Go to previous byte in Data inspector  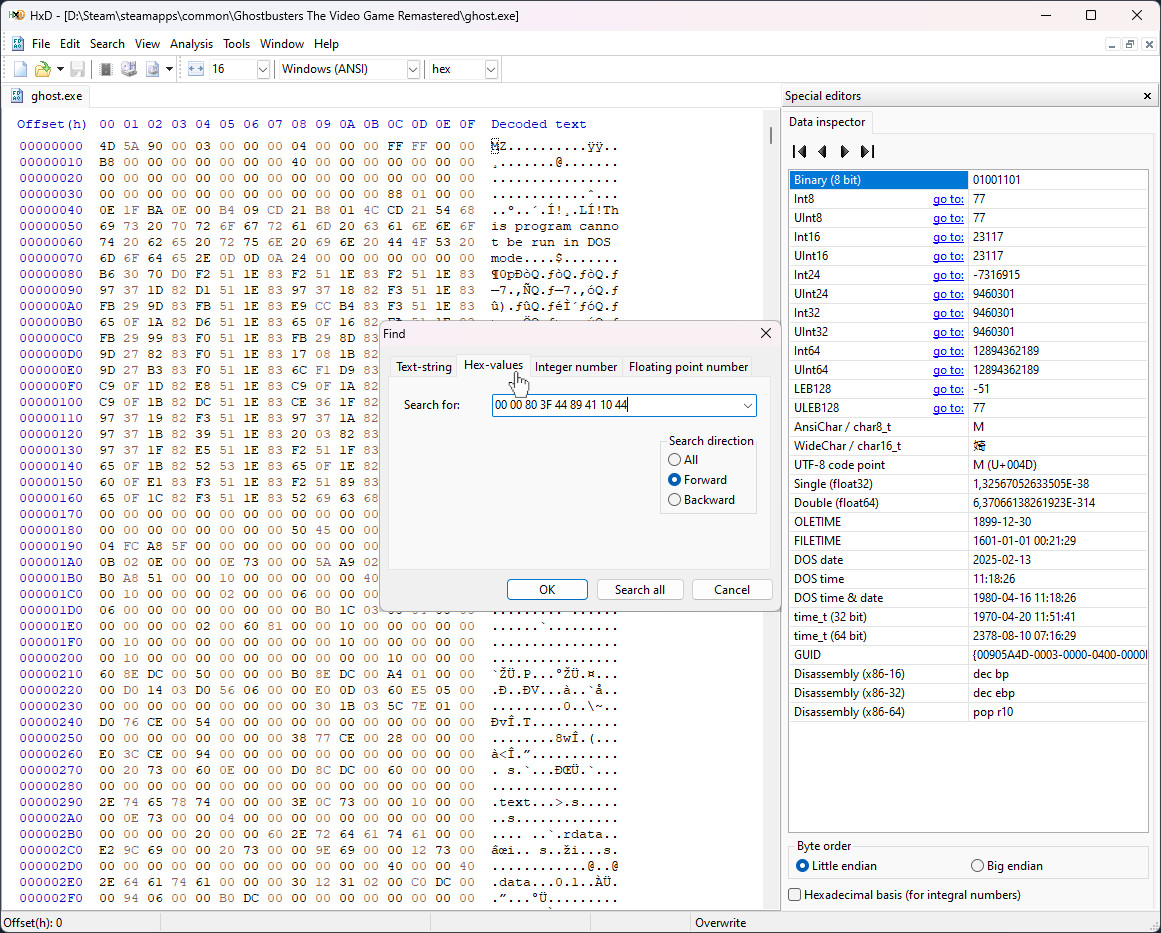pos(822,151)
